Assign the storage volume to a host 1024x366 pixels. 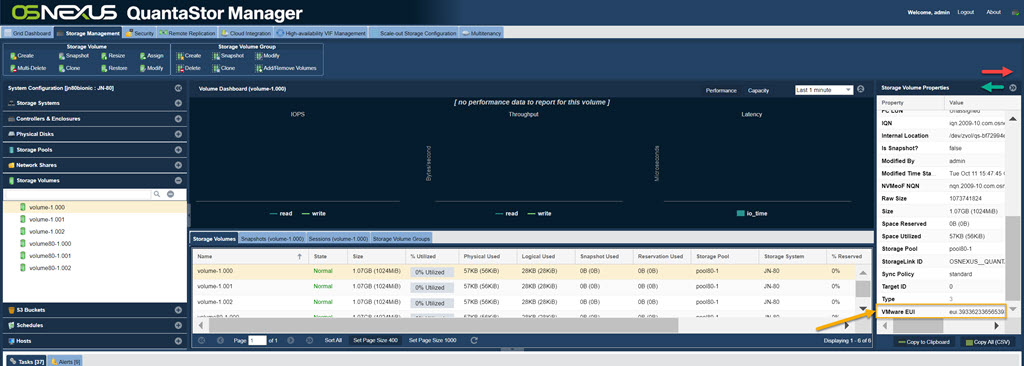(x=152, y=56)
